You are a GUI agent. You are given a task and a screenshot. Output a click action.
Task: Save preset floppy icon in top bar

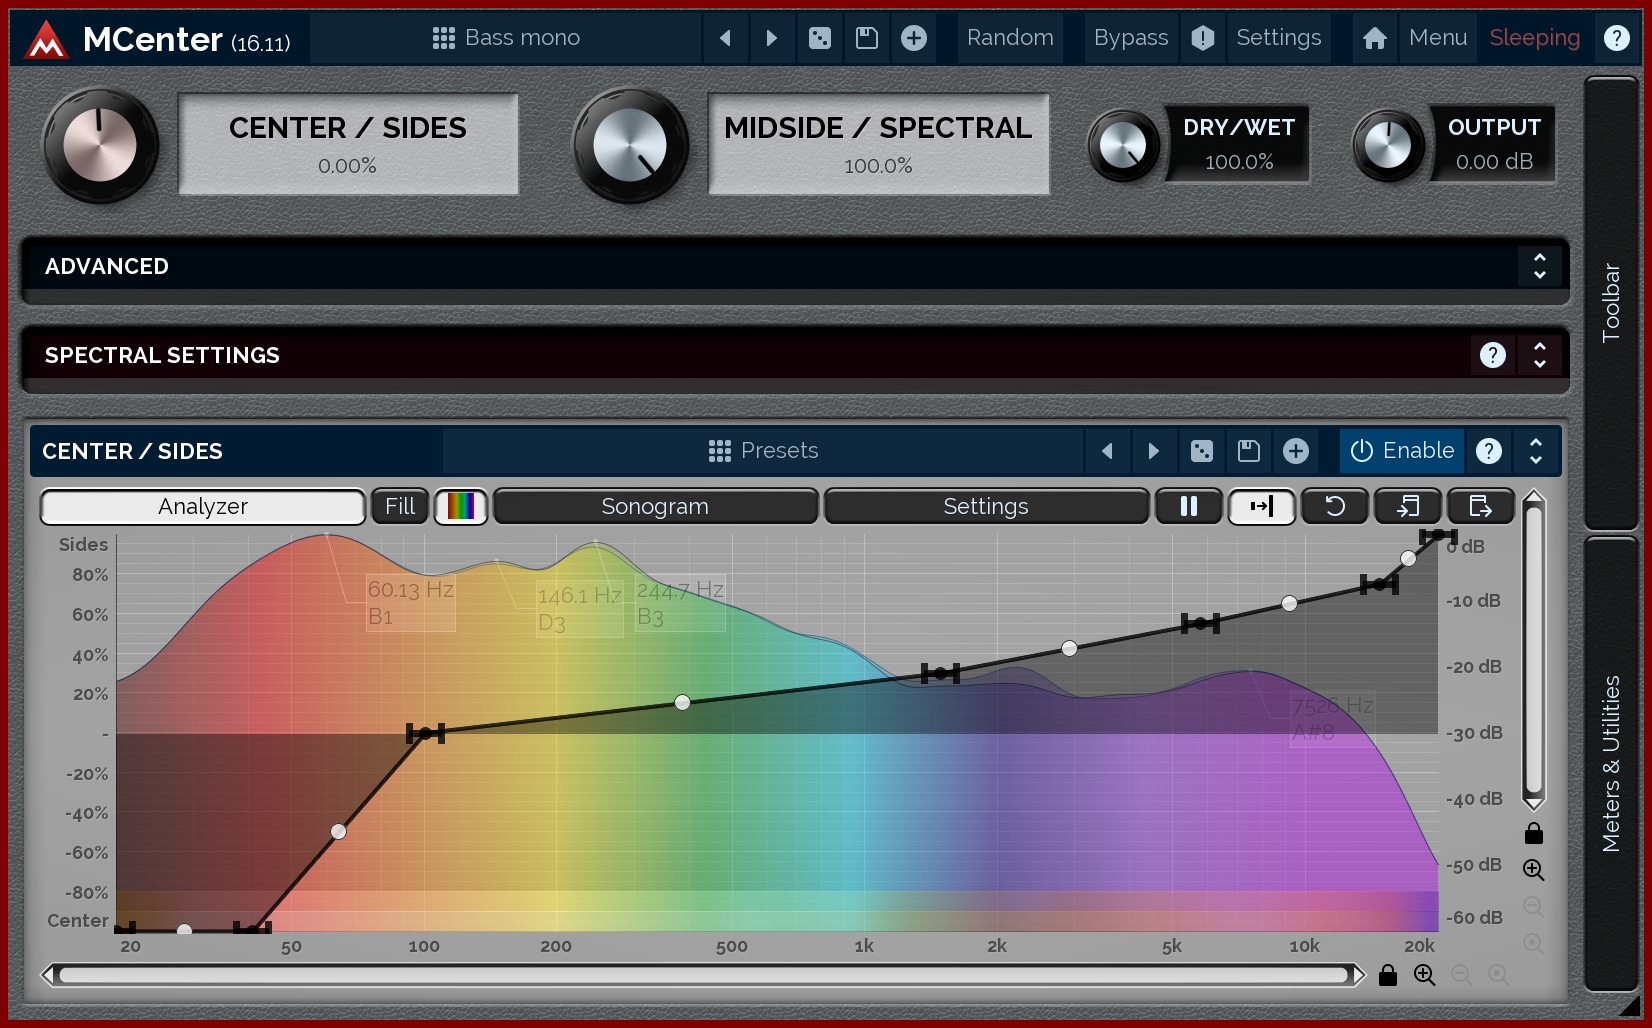pyautogui.click(x=867, y=38)
